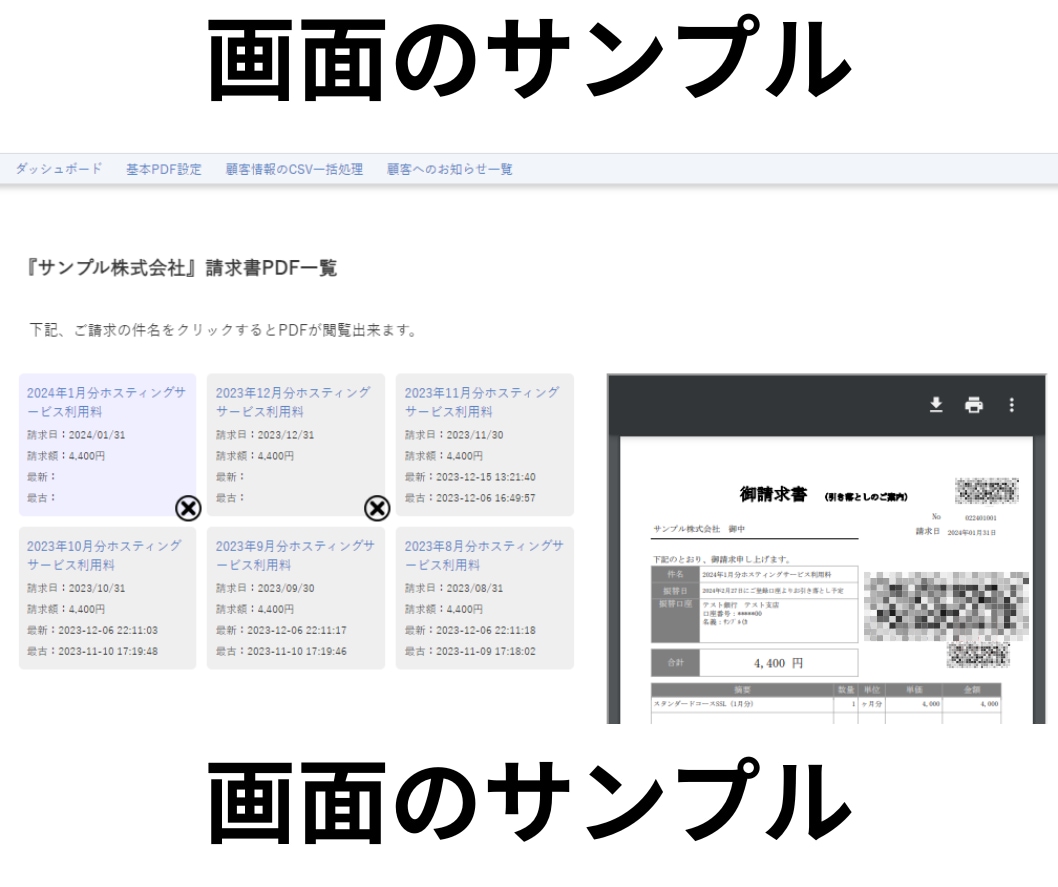
Task: Click the 下記、ご請求の件名をクリック instruction text
Action: (x=225, y=330)
